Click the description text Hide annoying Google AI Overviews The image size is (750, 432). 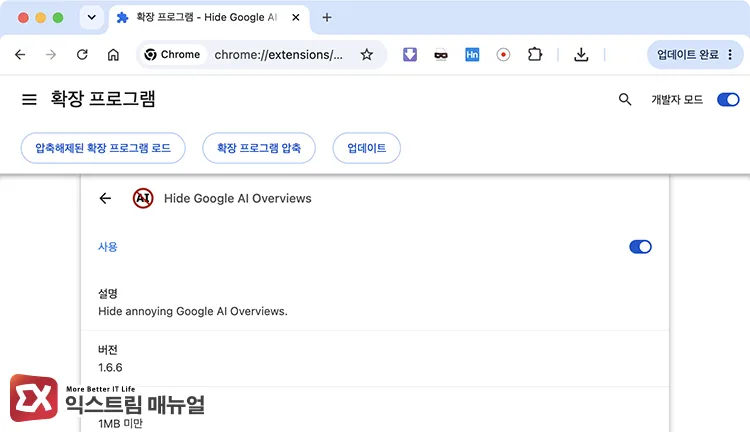pyautogui.click(x=193, y=311)
